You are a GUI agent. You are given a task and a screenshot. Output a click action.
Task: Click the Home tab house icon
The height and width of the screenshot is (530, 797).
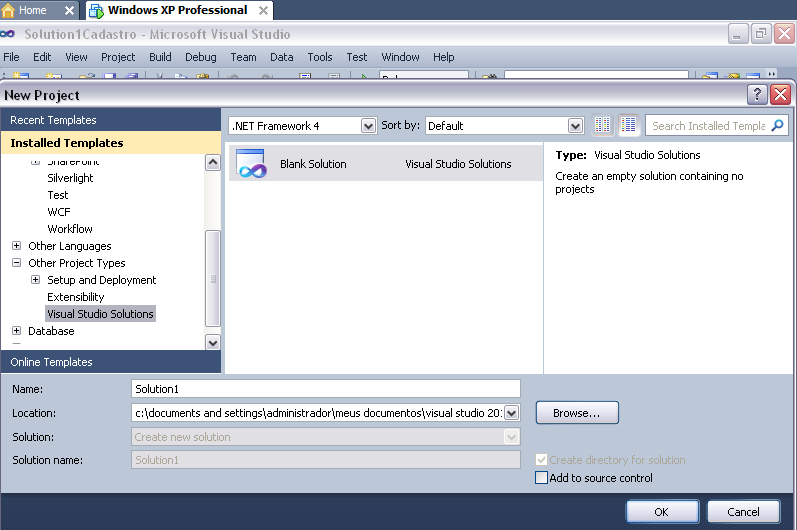[8, 10]
